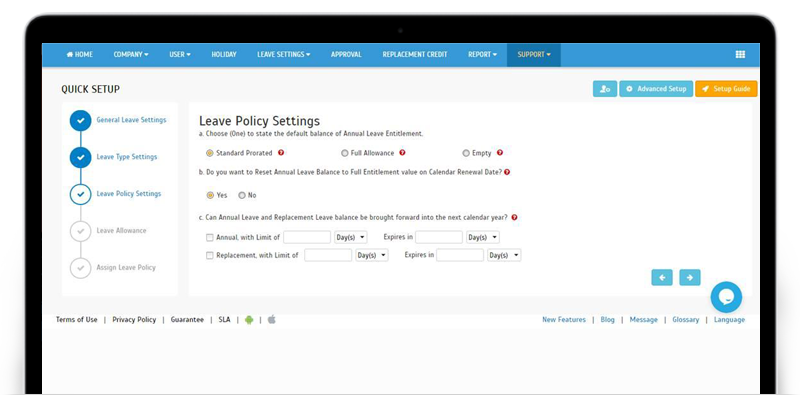800x395 pixels.
Task: Click the Annual limit value field
Action: pos(307,237)
